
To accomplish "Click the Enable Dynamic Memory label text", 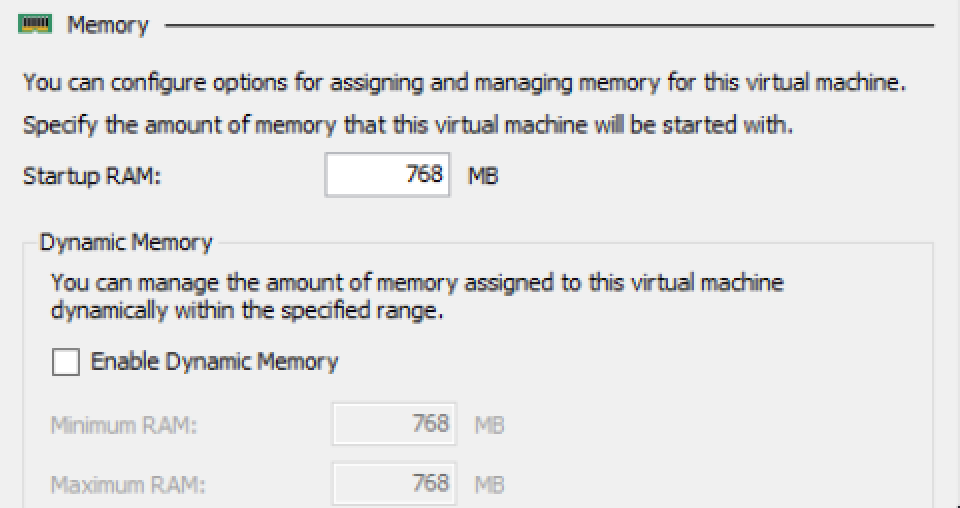I will point(214,362).
